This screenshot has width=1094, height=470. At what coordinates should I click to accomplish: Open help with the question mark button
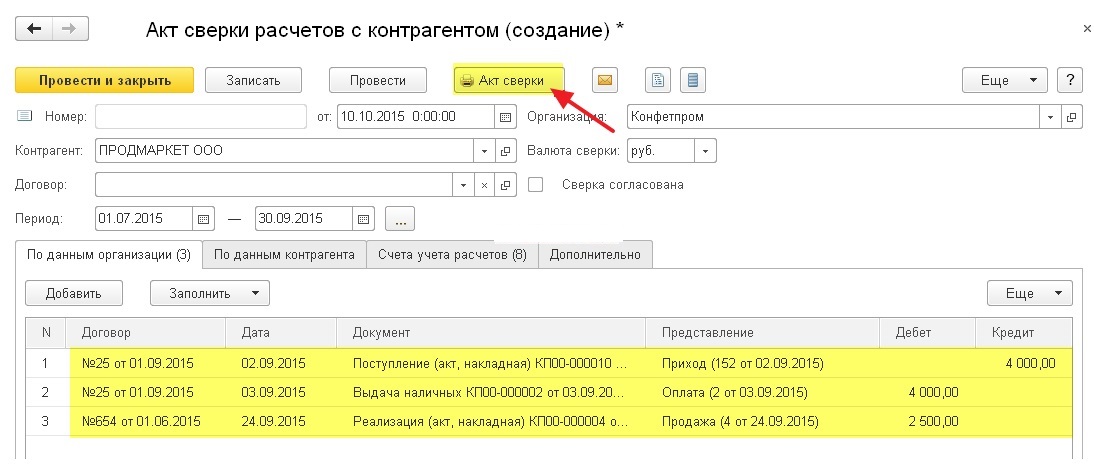[x=1070, y=80]
